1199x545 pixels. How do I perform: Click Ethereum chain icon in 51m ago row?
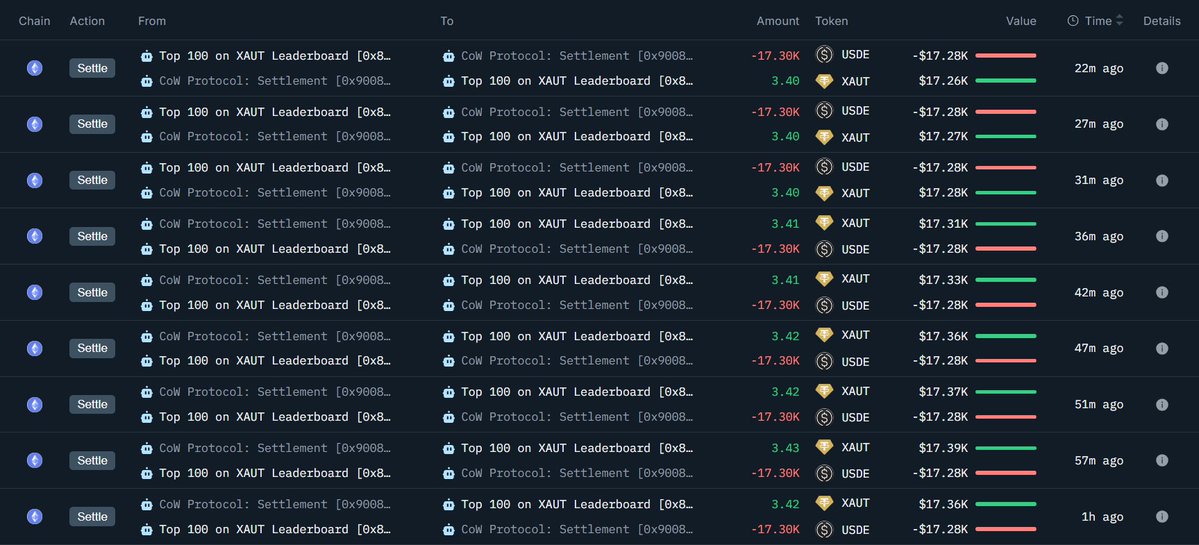(x=34, y=404)
